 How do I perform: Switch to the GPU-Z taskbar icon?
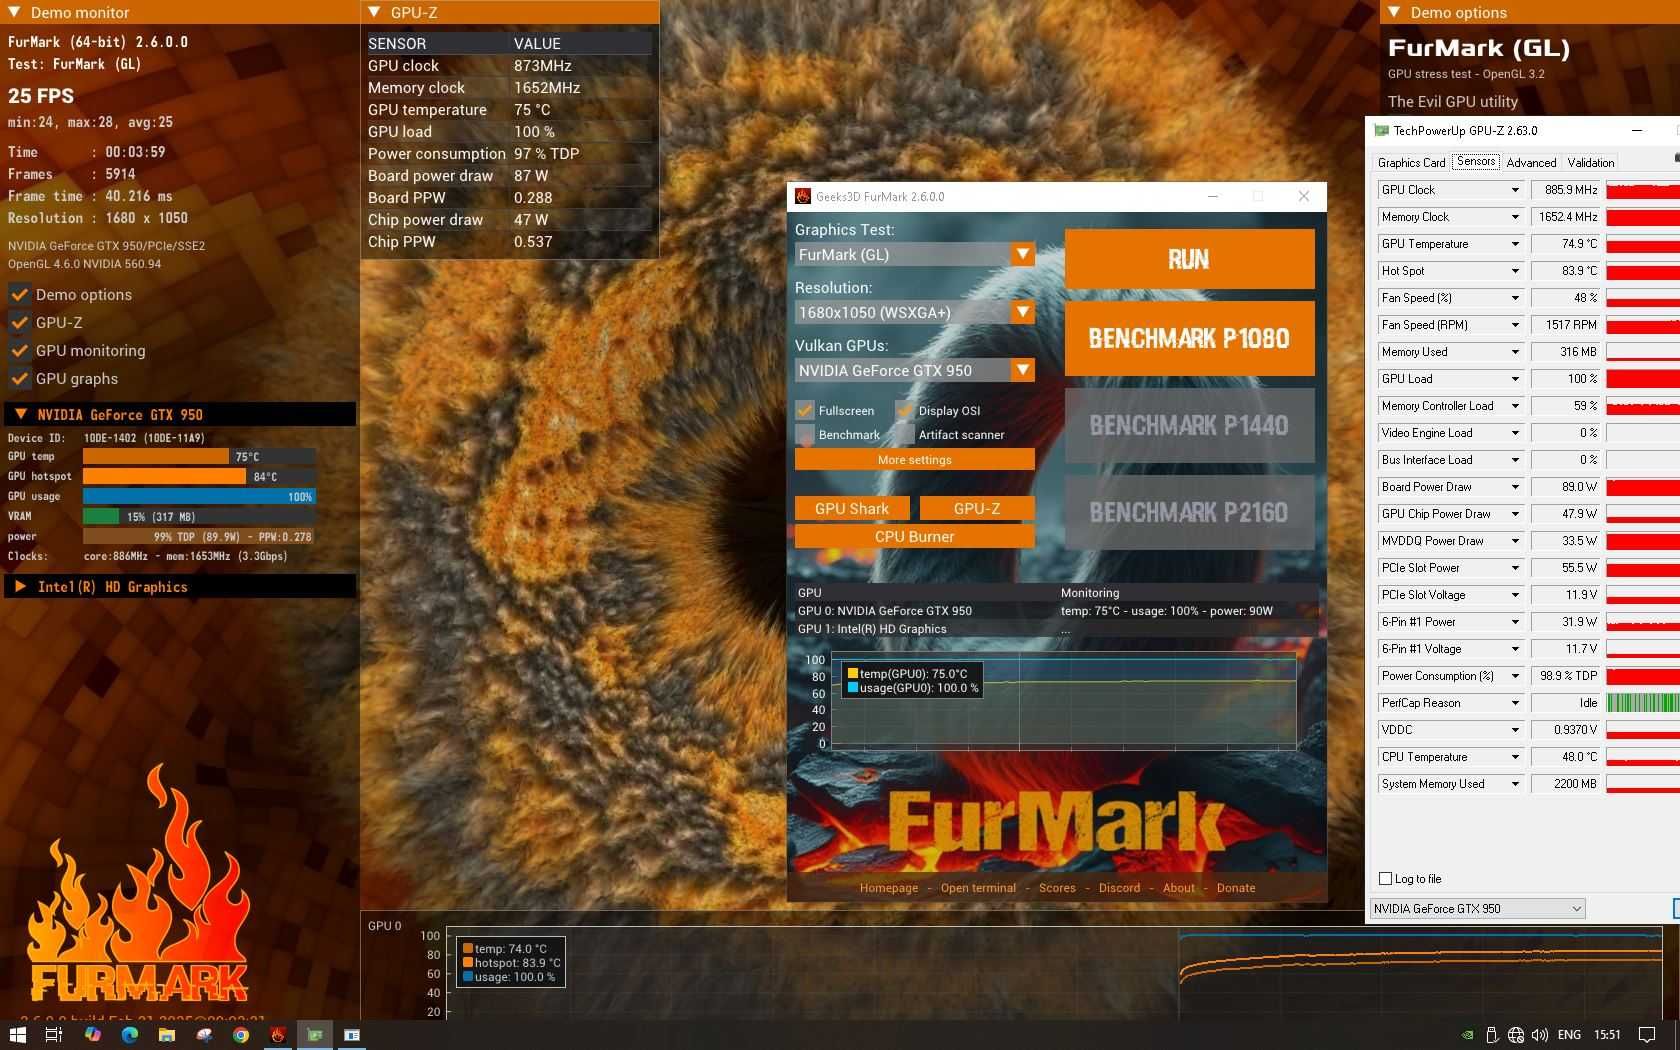pyautogui.click(x=315, y=1035)
